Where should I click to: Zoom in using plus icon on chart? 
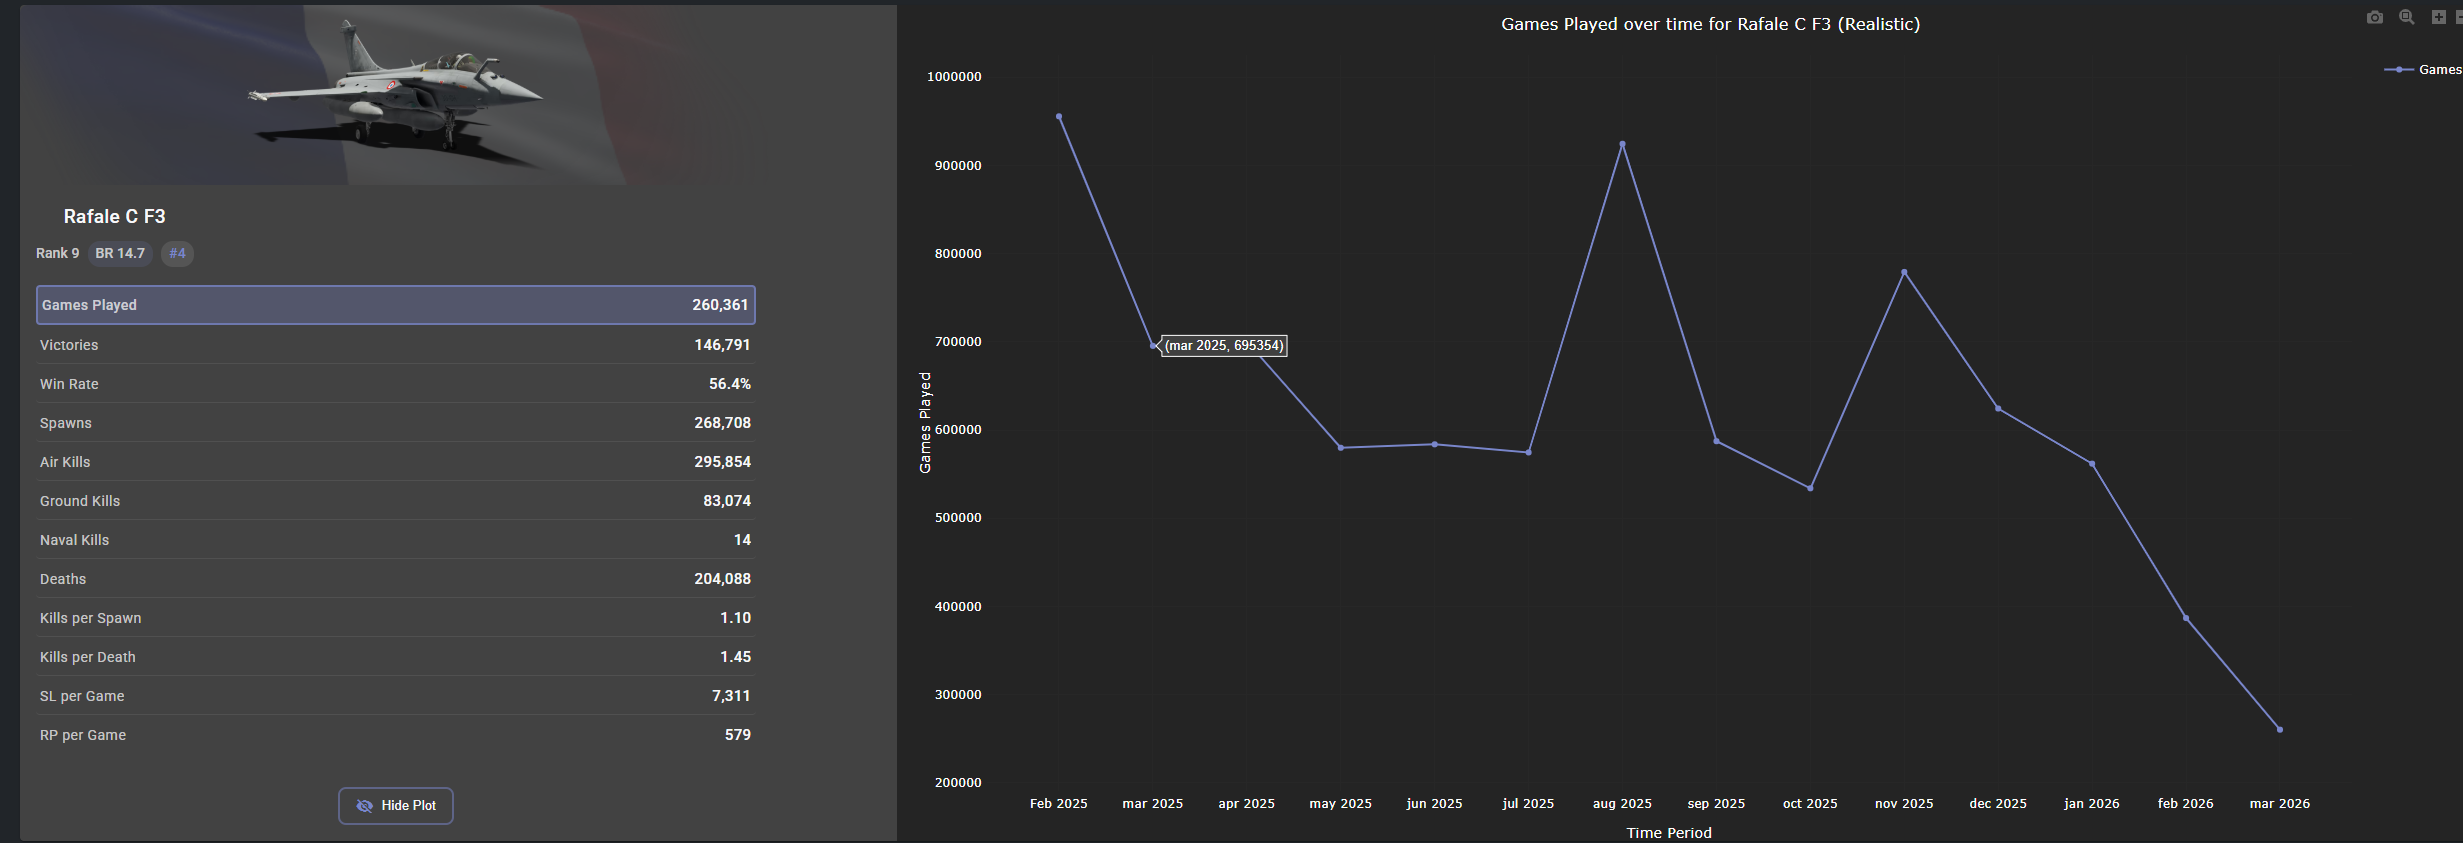(2438, 17)
